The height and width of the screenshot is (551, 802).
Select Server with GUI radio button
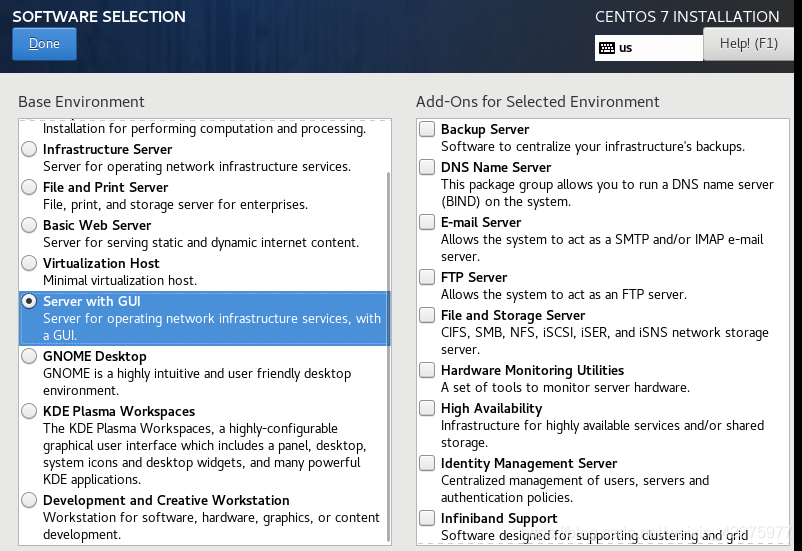click(x=29, y=301)
